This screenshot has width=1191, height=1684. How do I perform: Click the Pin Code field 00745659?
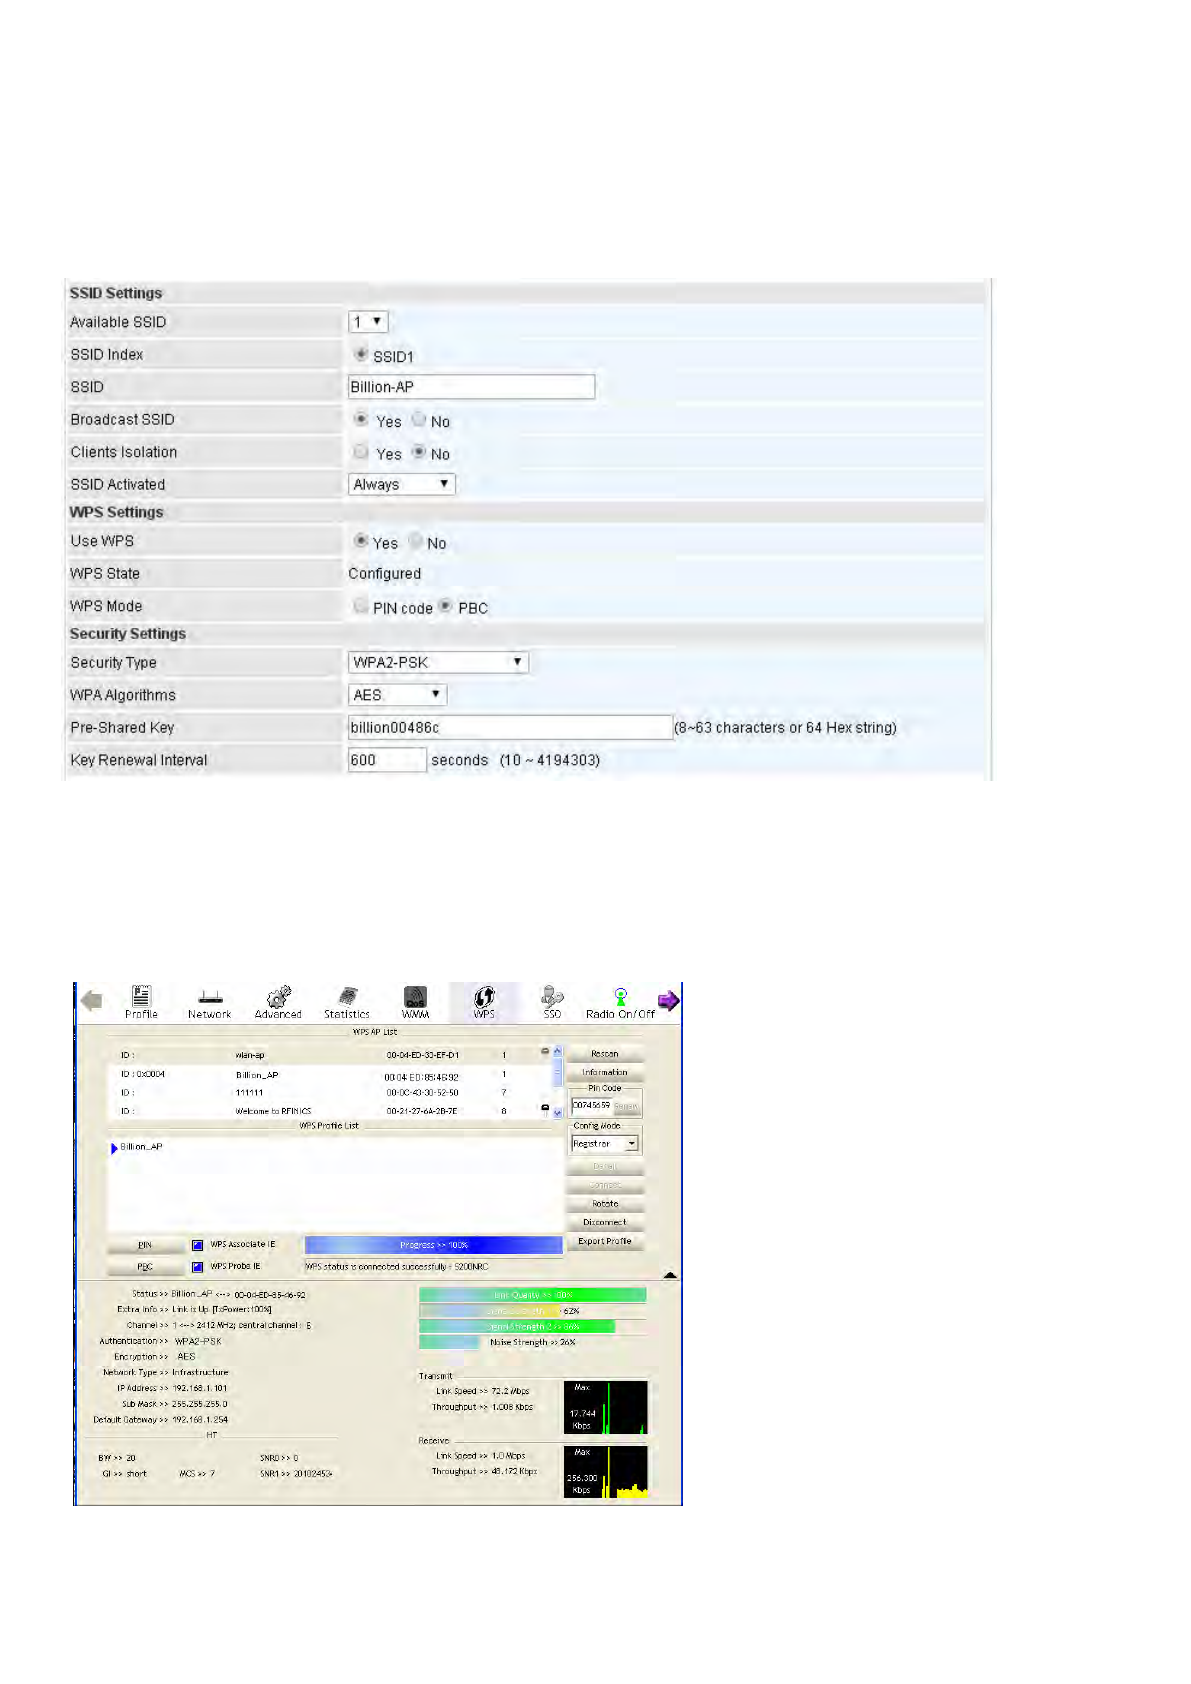pos(592,1105)
